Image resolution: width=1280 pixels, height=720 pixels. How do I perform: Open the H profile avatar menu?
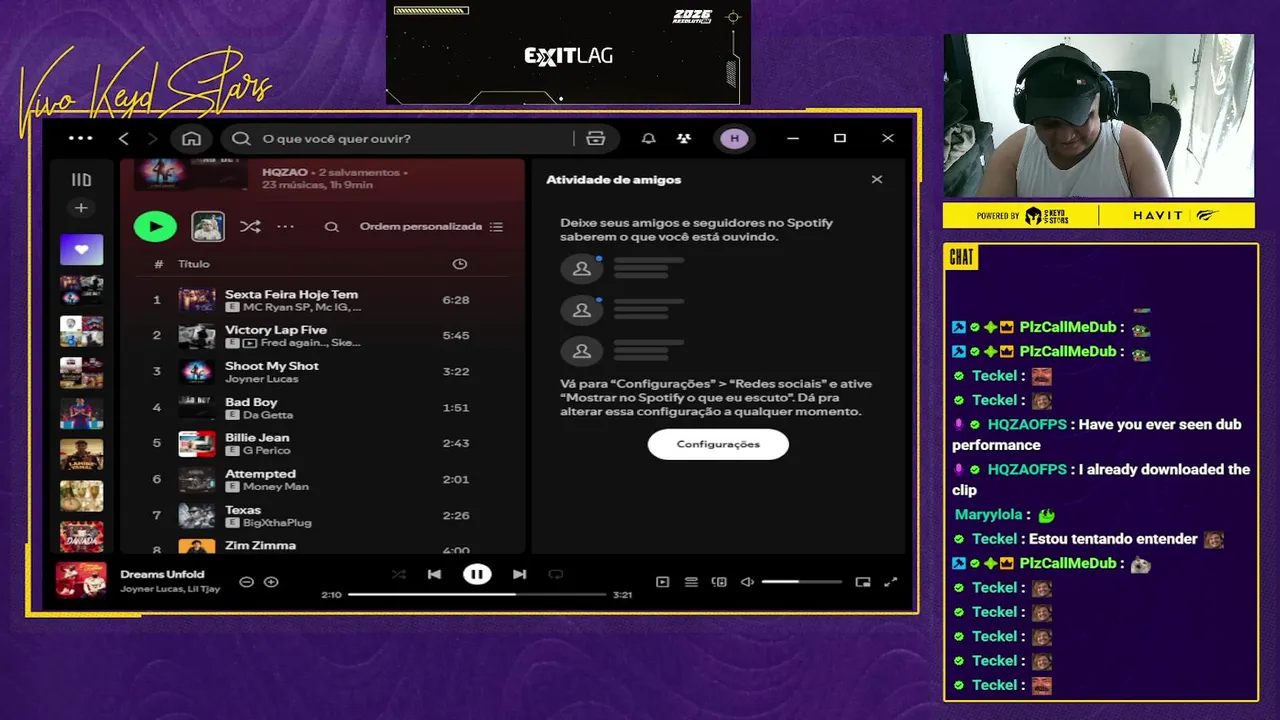click(x=735, y=138)
